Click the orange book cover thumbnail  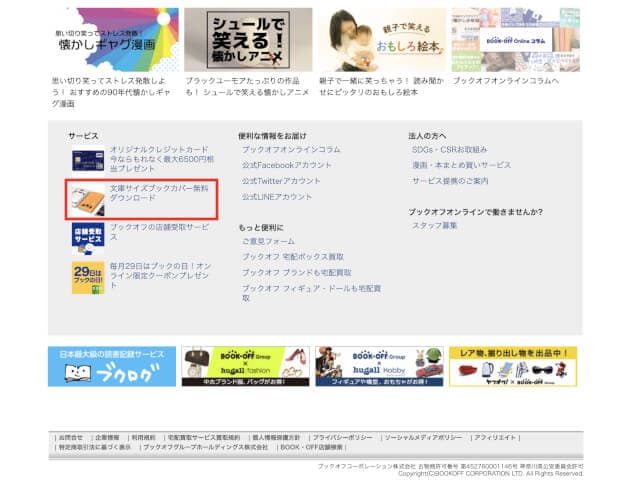pyautogui.click(x=88, y=200)
